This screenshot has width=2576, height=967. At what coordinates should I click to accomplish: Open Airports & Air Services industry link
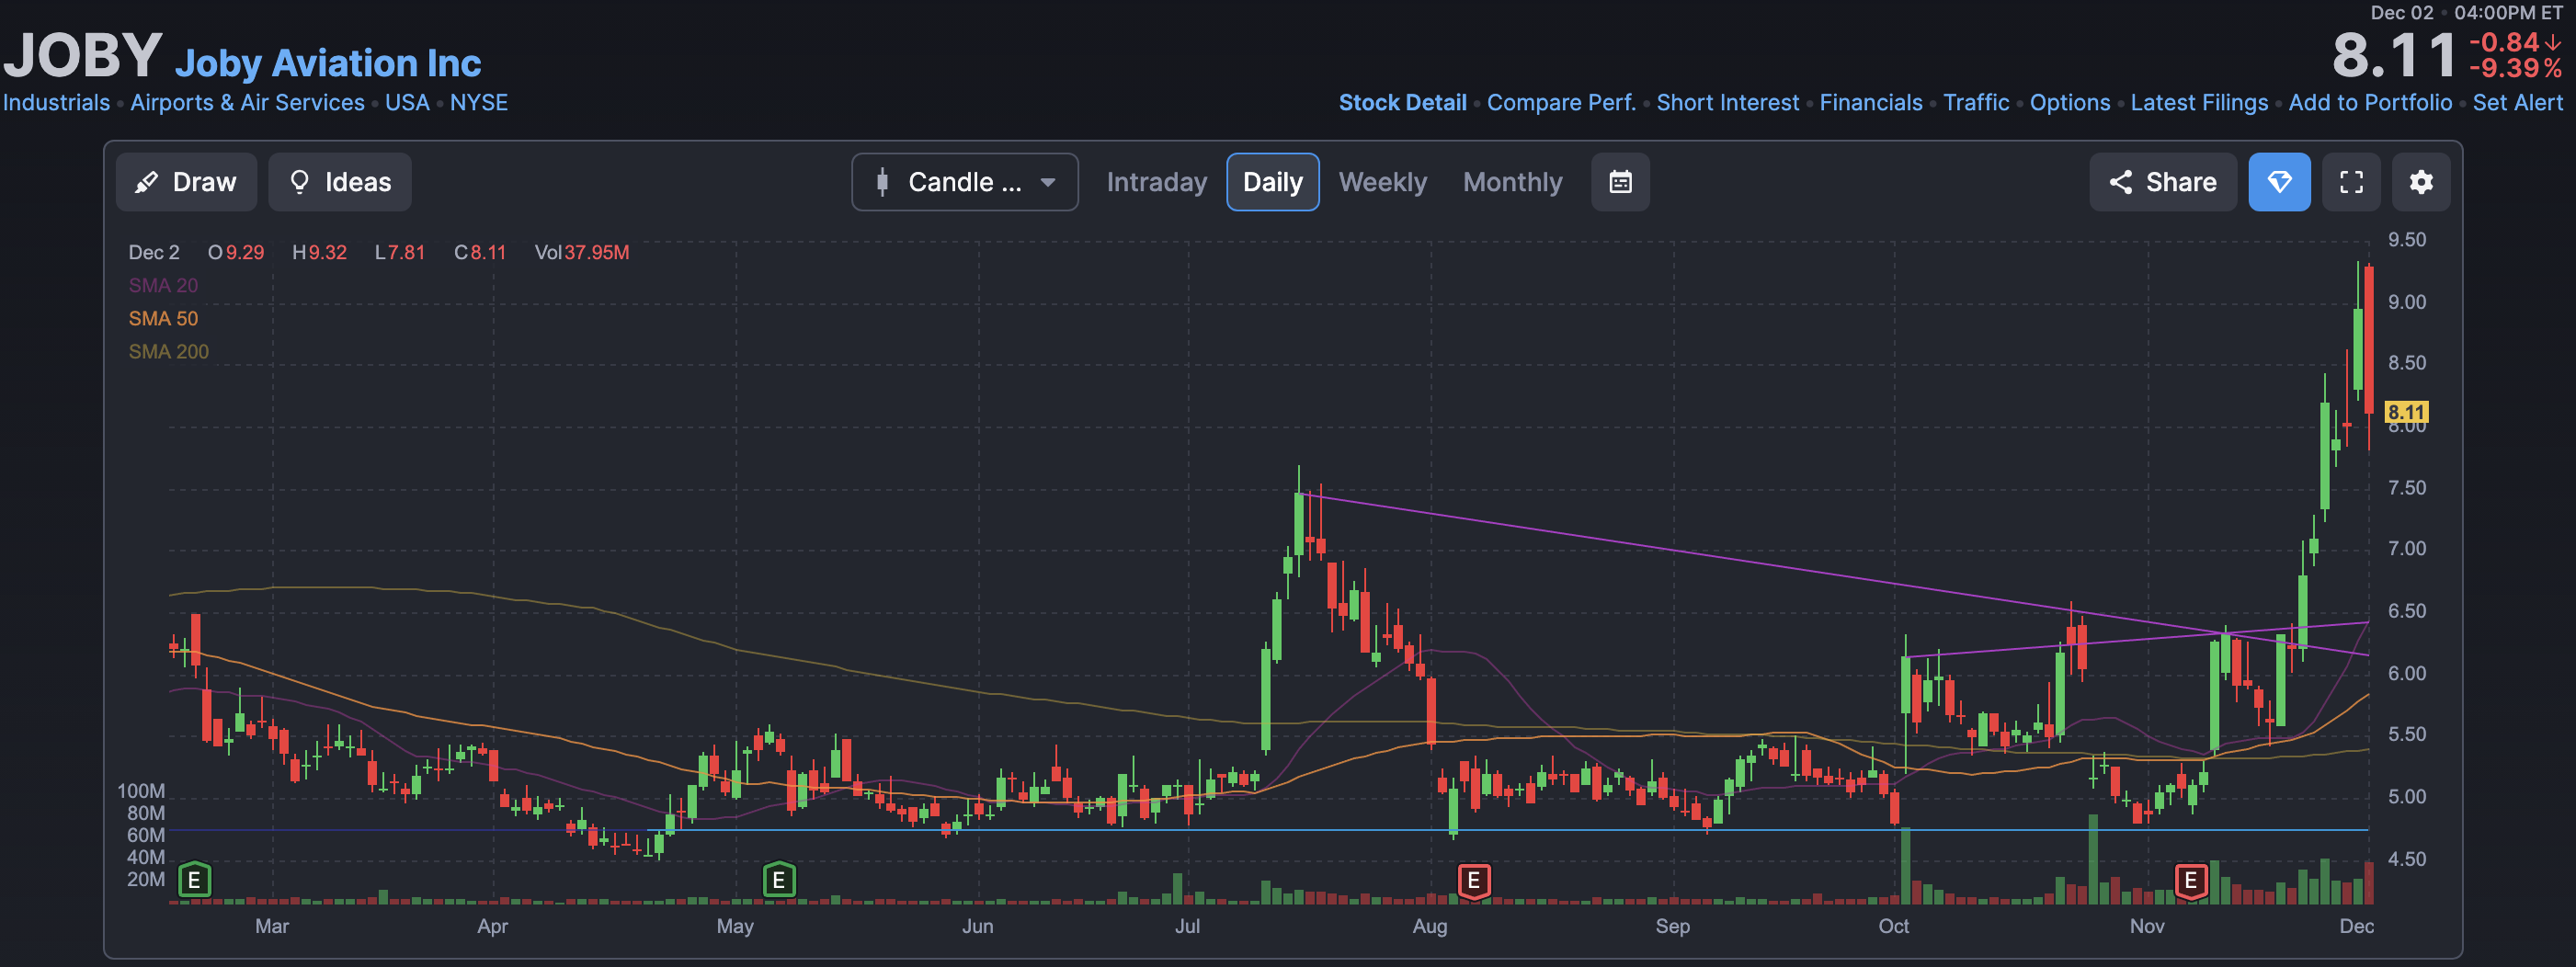click(248, 103)
